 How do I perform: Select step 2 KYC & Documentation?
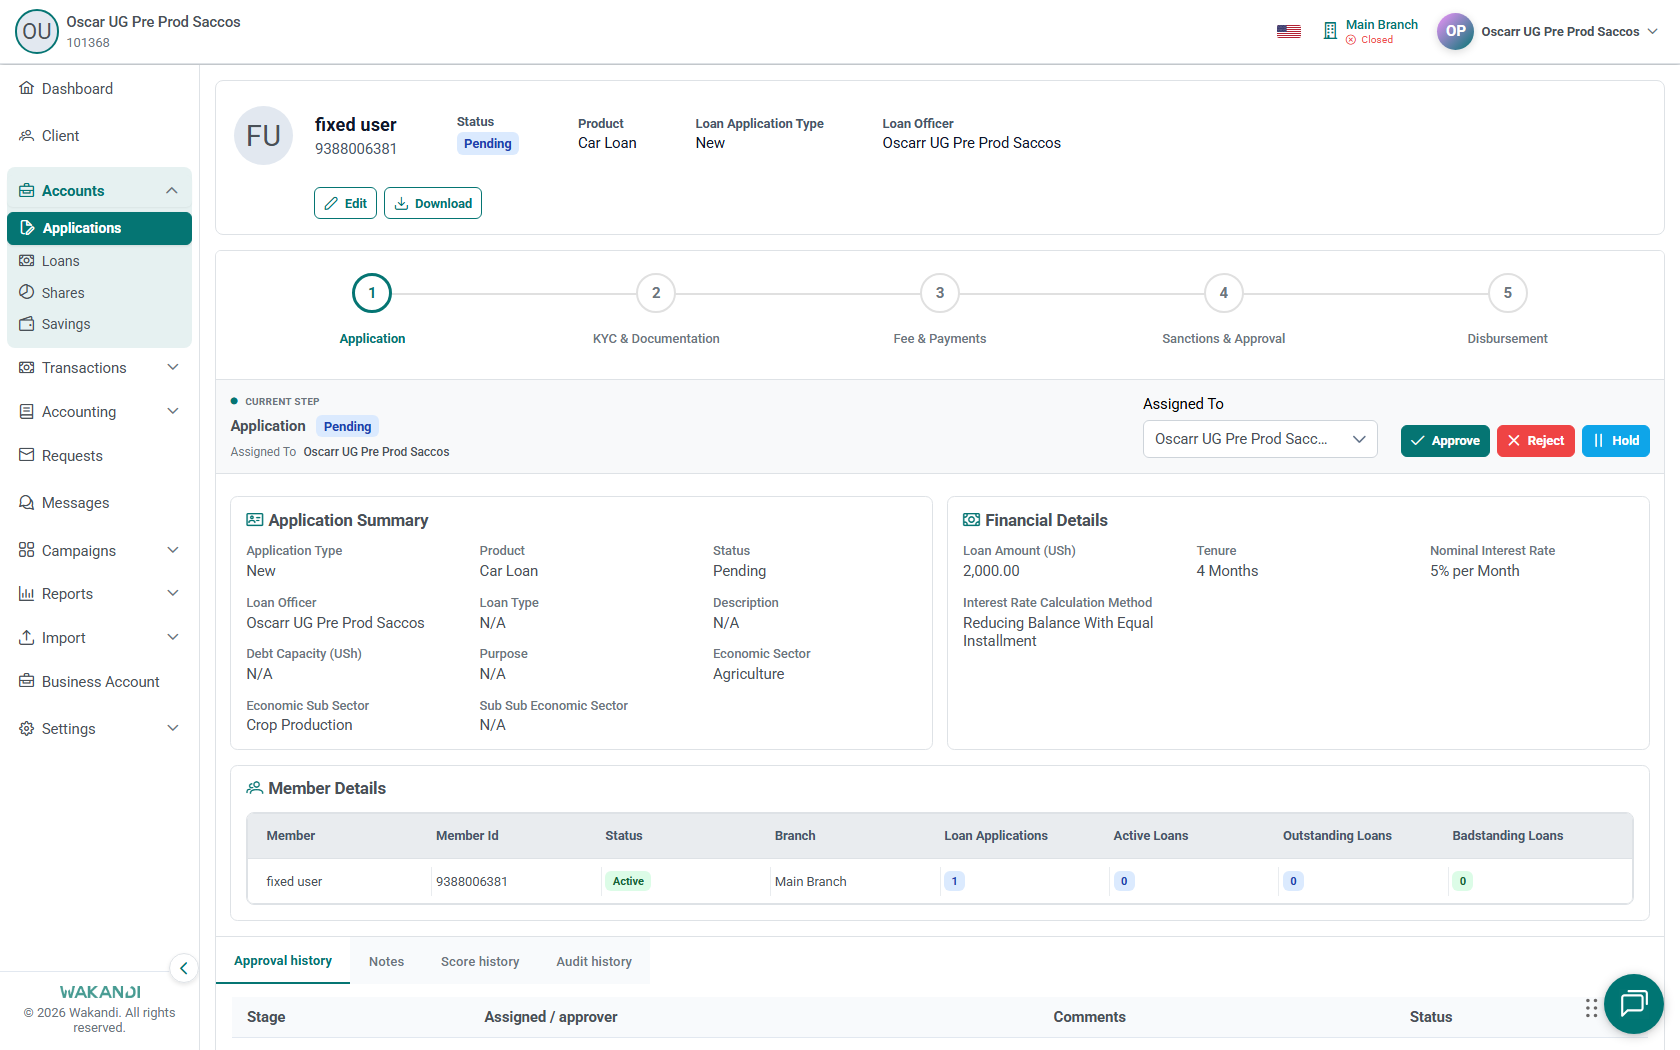656,293
